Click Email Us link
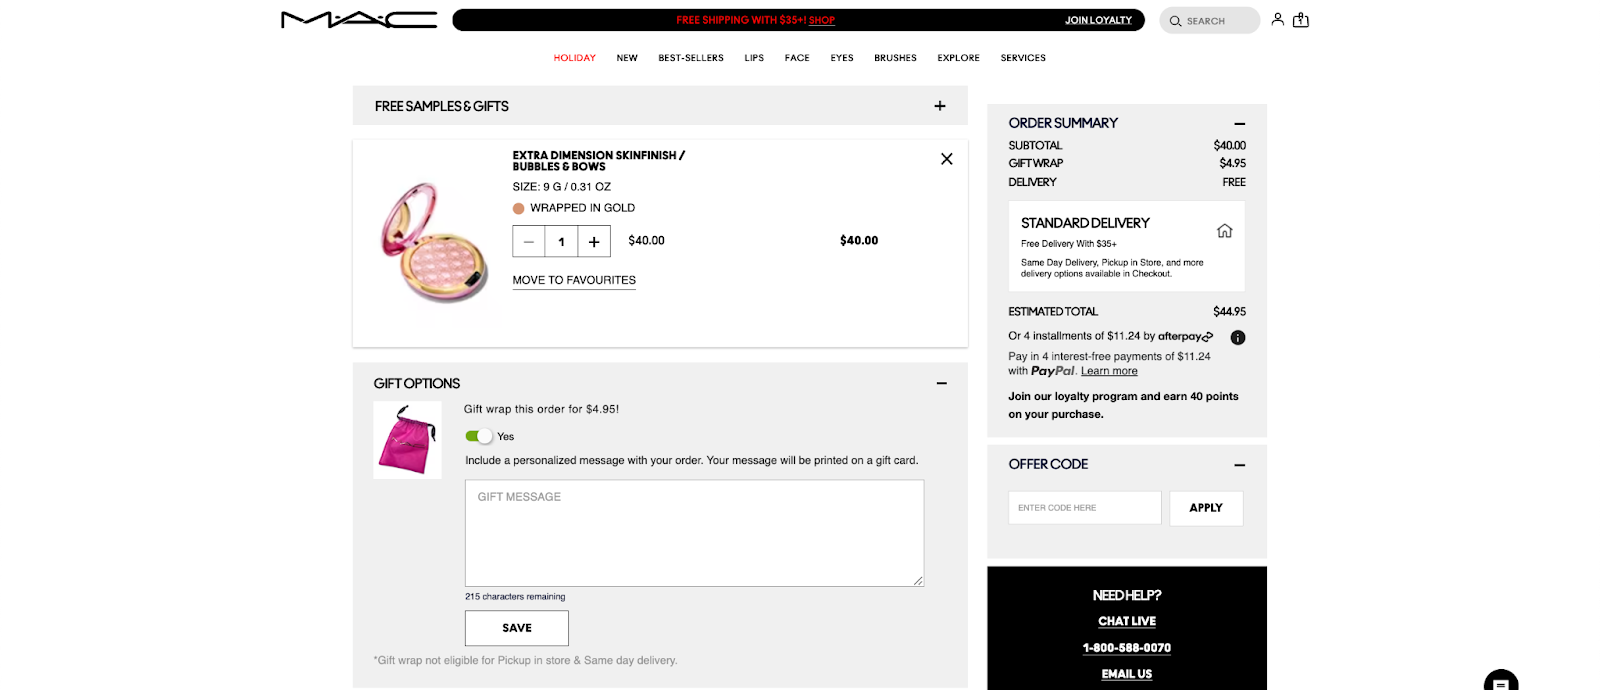Screen dimensions: 1600x690 [x=1127, y=674]
